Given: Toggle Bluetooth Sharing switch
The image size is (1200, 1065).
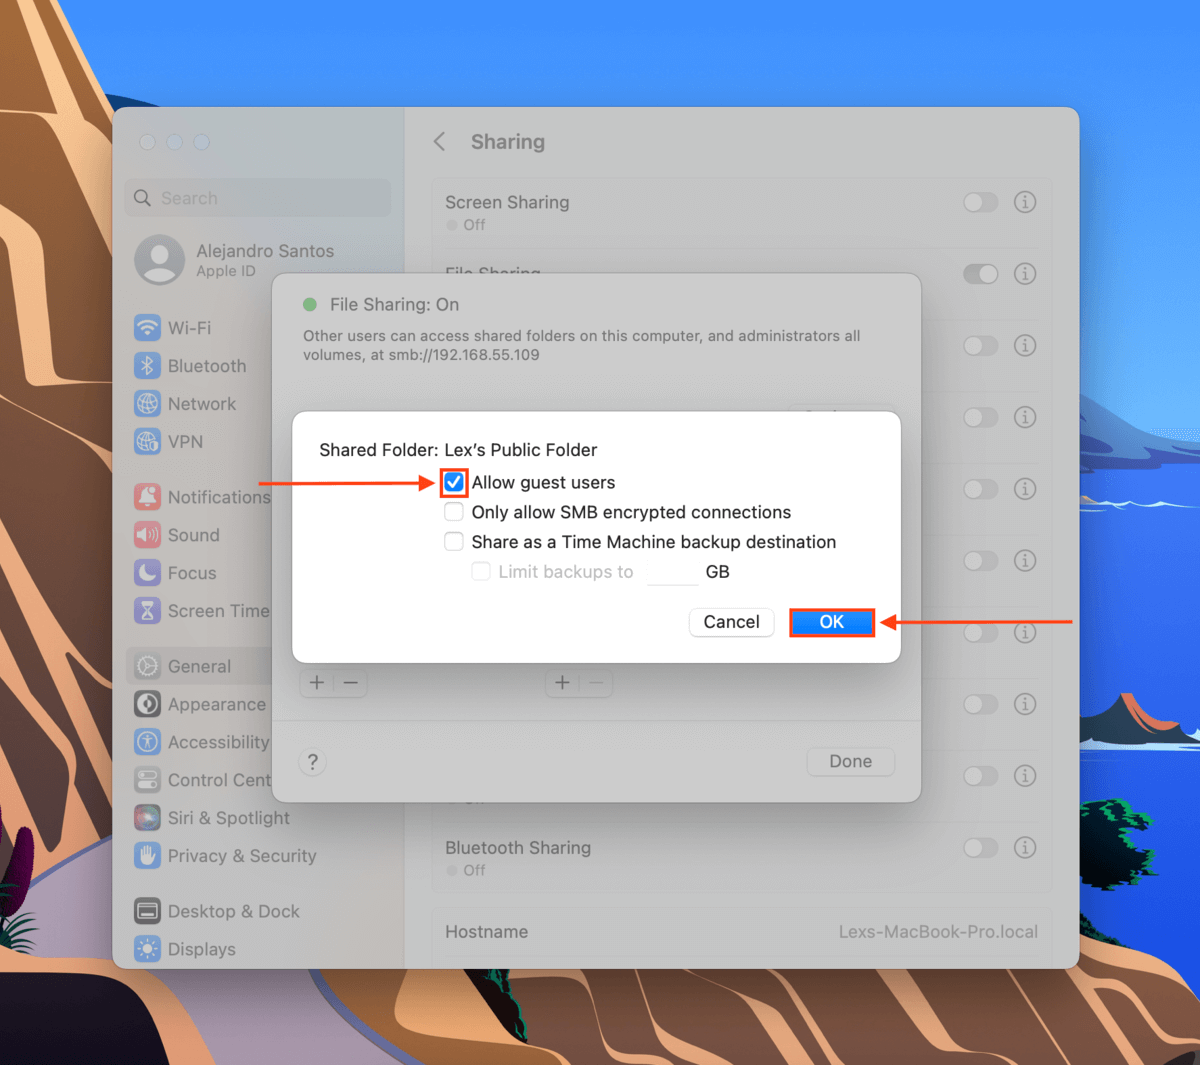Looking at the screenshot, I should pos(981,848).
